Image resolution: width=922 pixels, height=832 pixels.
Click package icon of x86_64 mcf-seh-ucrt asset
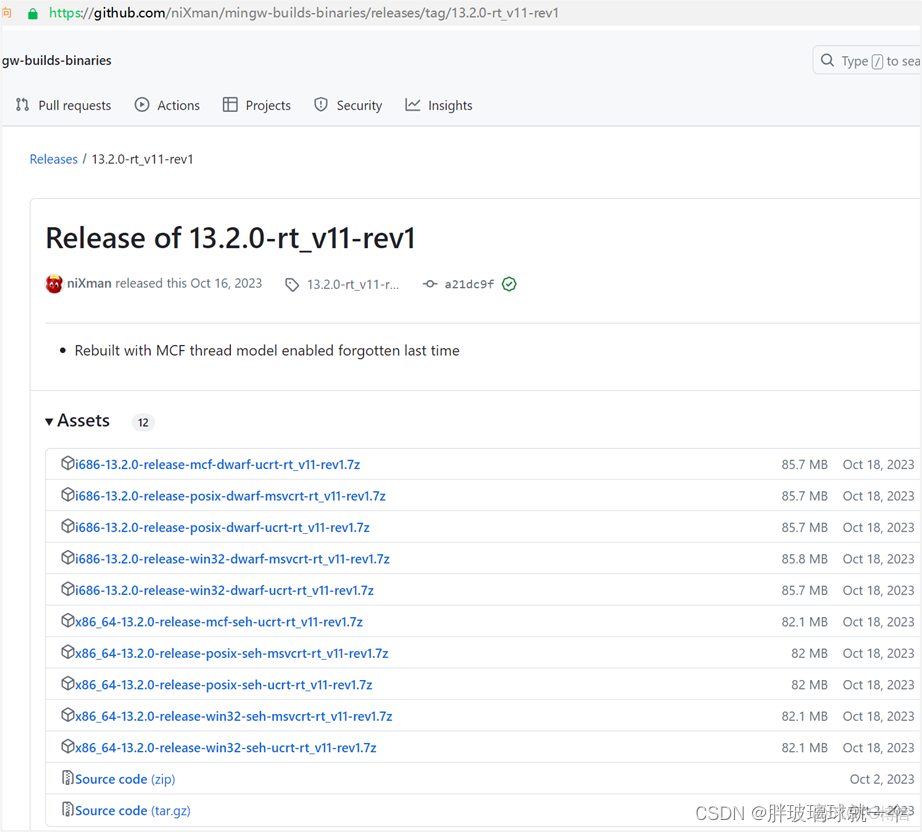(68, 621)
